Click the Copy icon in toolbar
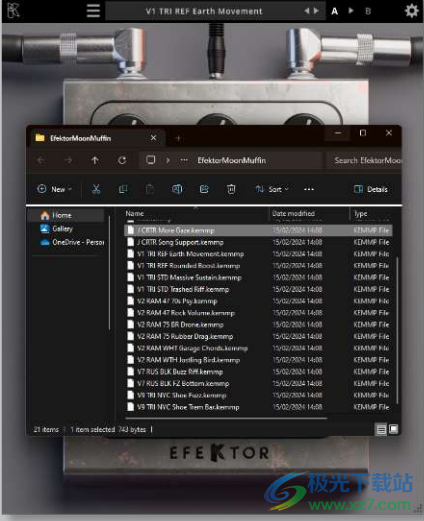Viewport: 424px width, 521px height. 123,189
